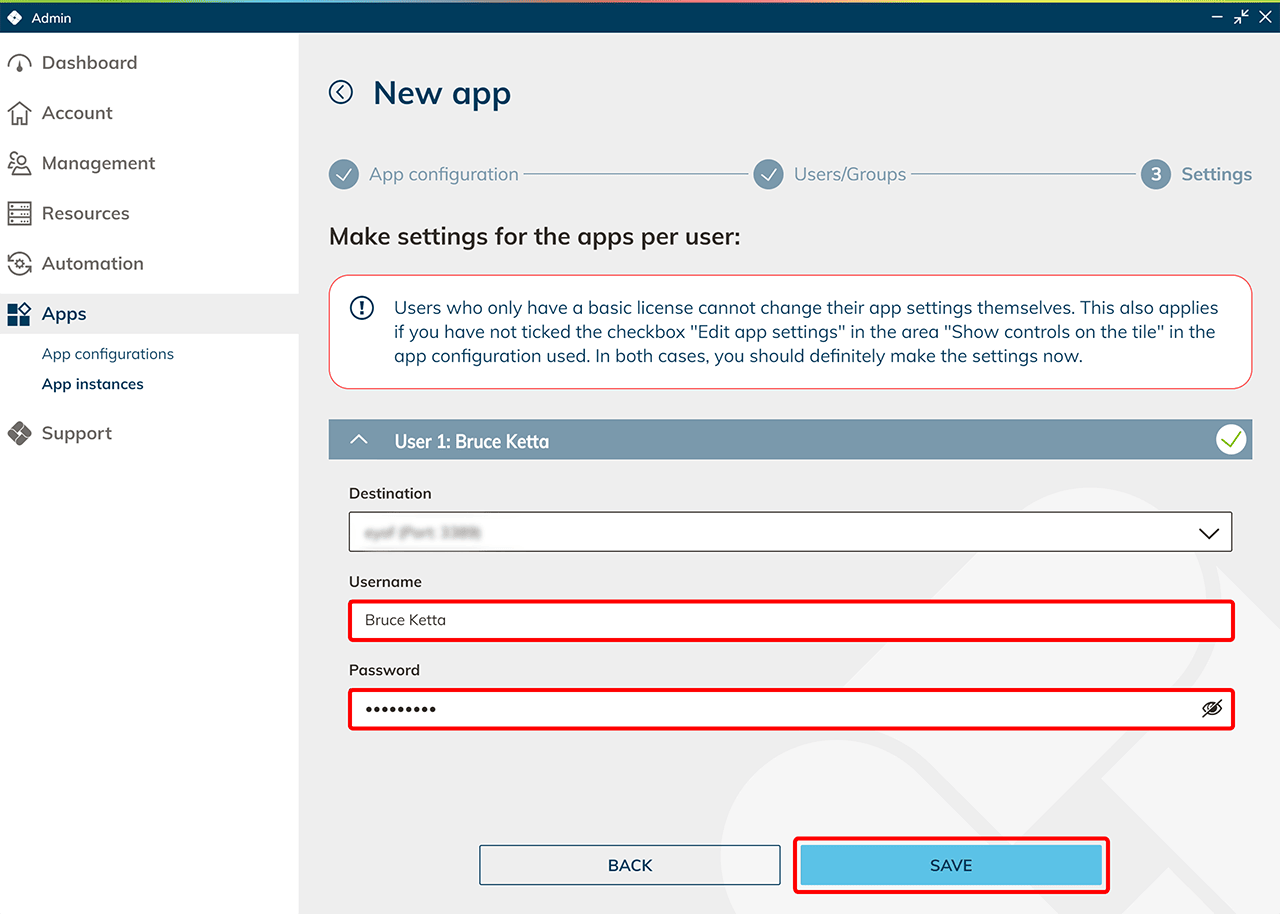Viewport: 1280px width, 914px height.
Task: Click the Management people icon
Action: (19, 163)
